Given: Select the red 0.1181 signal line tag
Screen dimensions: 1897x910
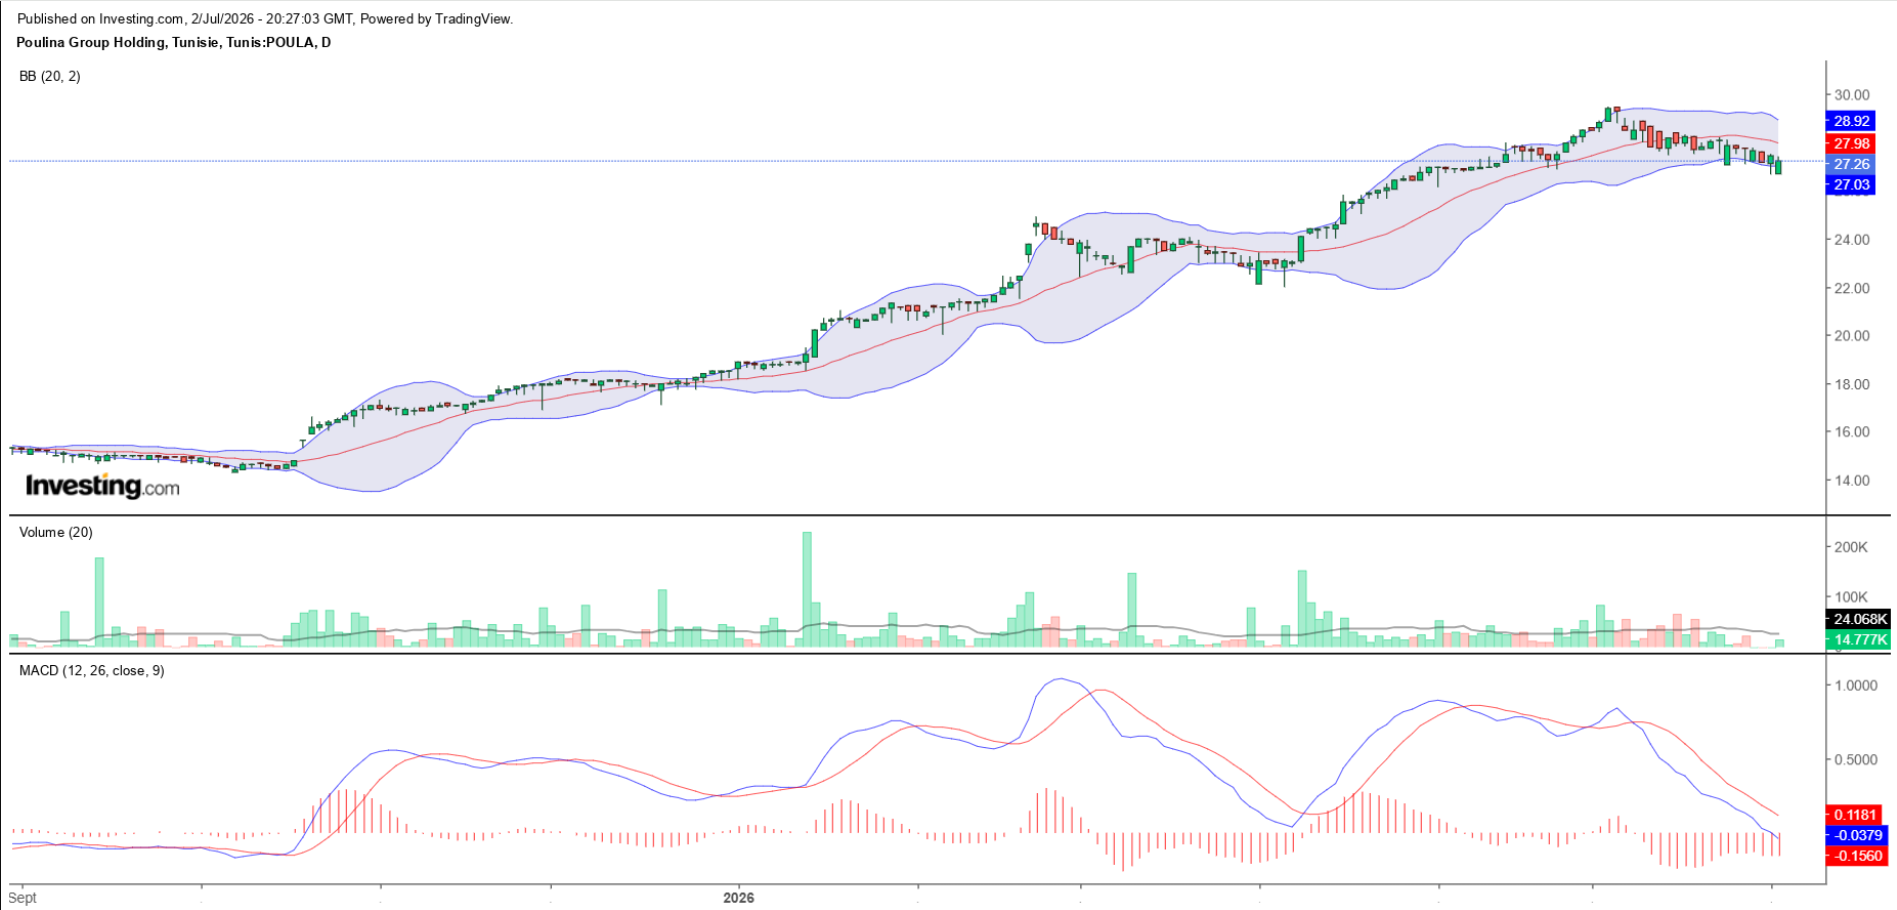Looking at the screenshot, I should click(x=1855, y=815).
